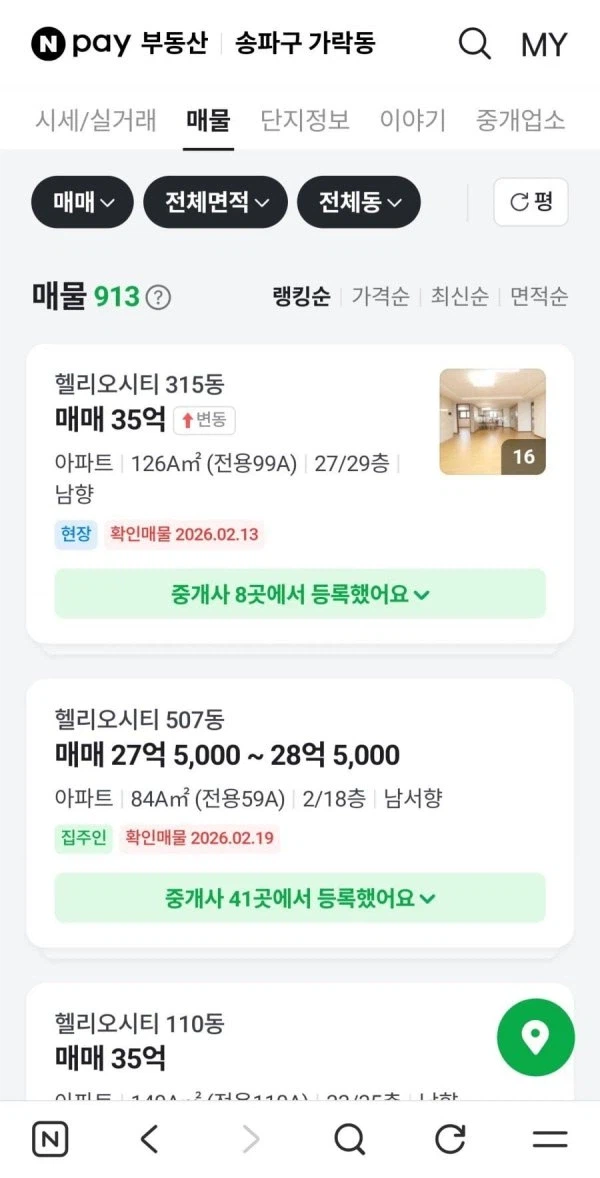Open the 전체동 building filter dropdown

tap(358, 202)
